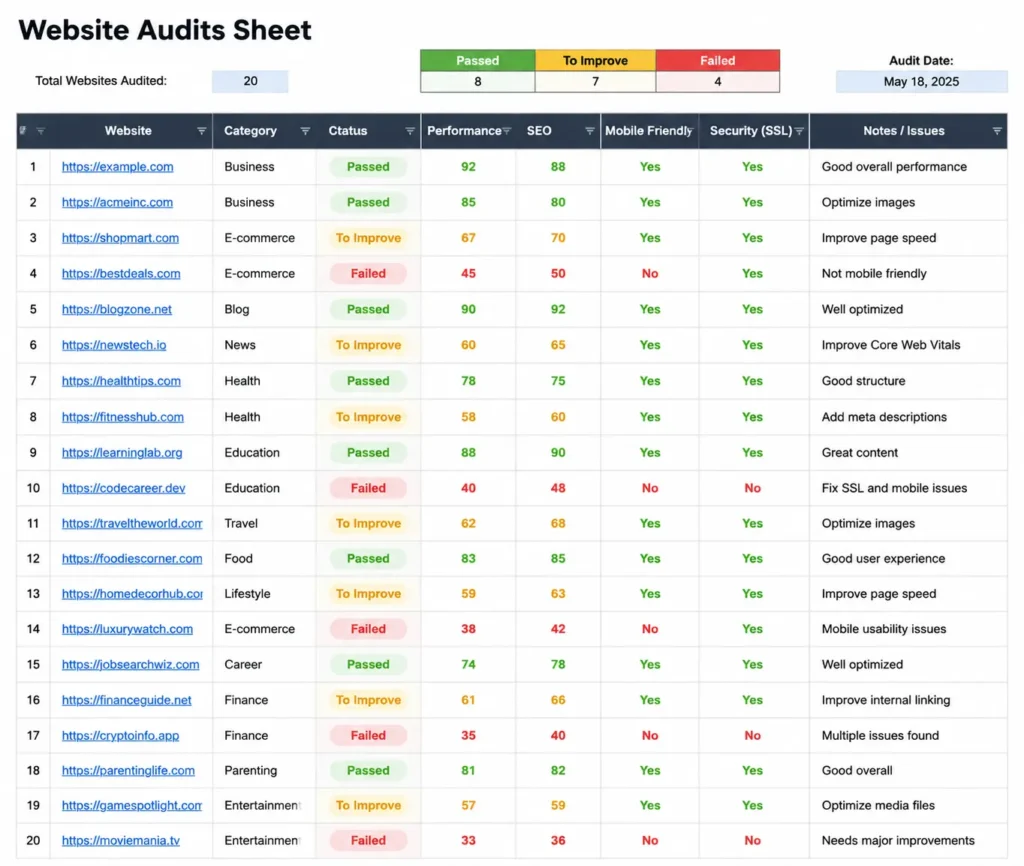Screen dimensions: 1024x866
Task: Open the Ctatus column filter dropdown
Action: 410,131
